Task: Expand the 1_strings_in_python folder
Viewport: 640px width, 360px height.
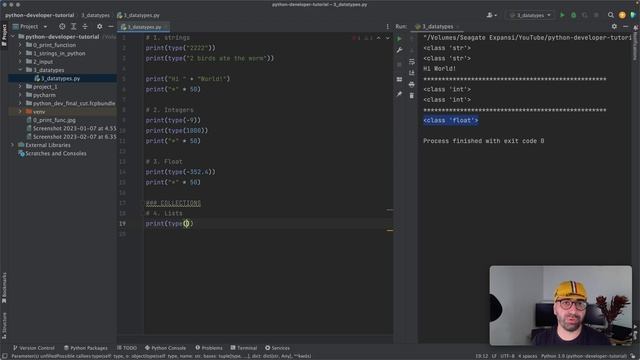Action: tap(20, 53)
